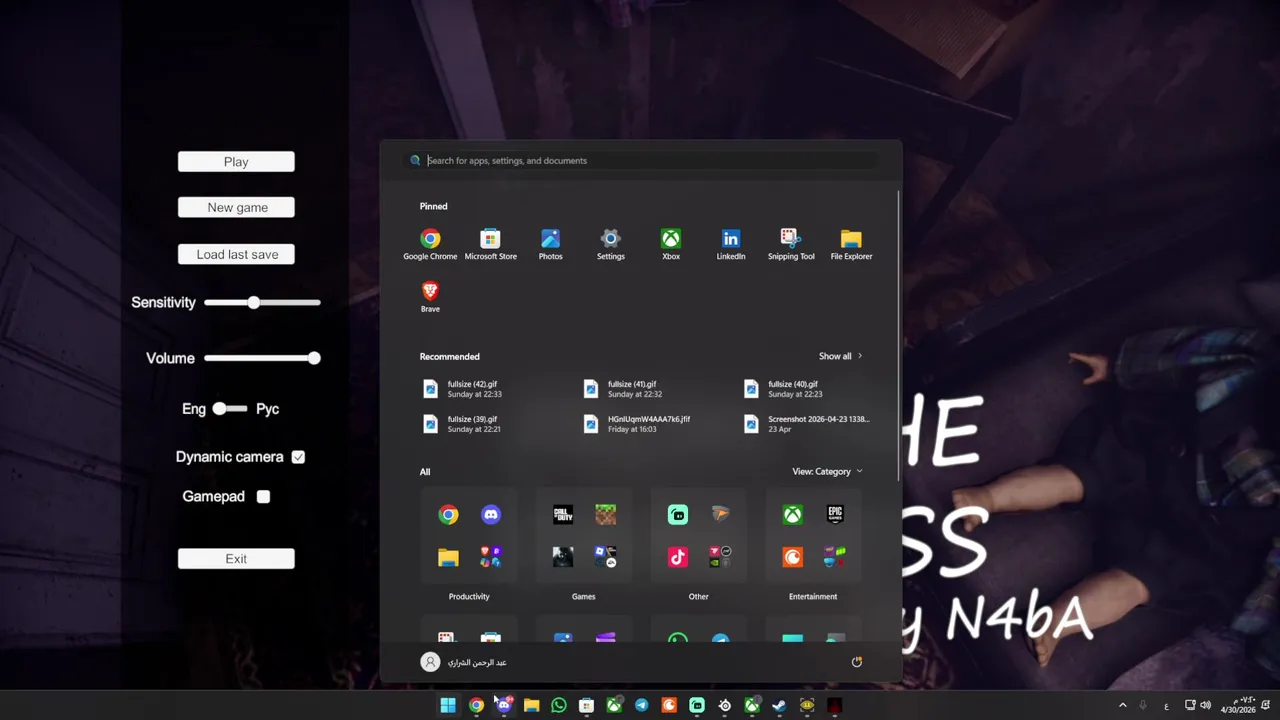1280x720 pixels.
Task: Open File Explorer from Pinned apps
Action: click(851, 244)
